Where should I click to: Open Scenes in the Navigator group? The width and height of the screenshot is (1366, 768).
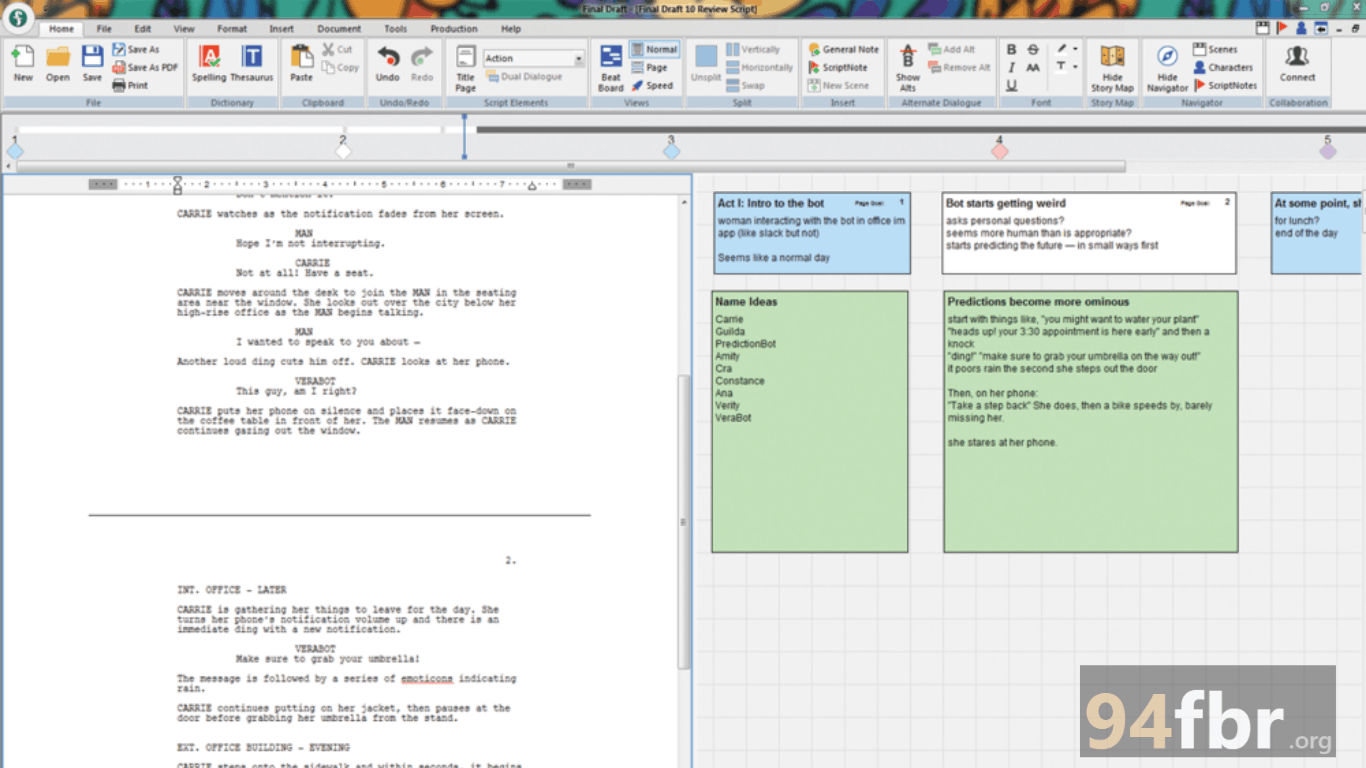pyautogui.click(x=1215, y=49)
